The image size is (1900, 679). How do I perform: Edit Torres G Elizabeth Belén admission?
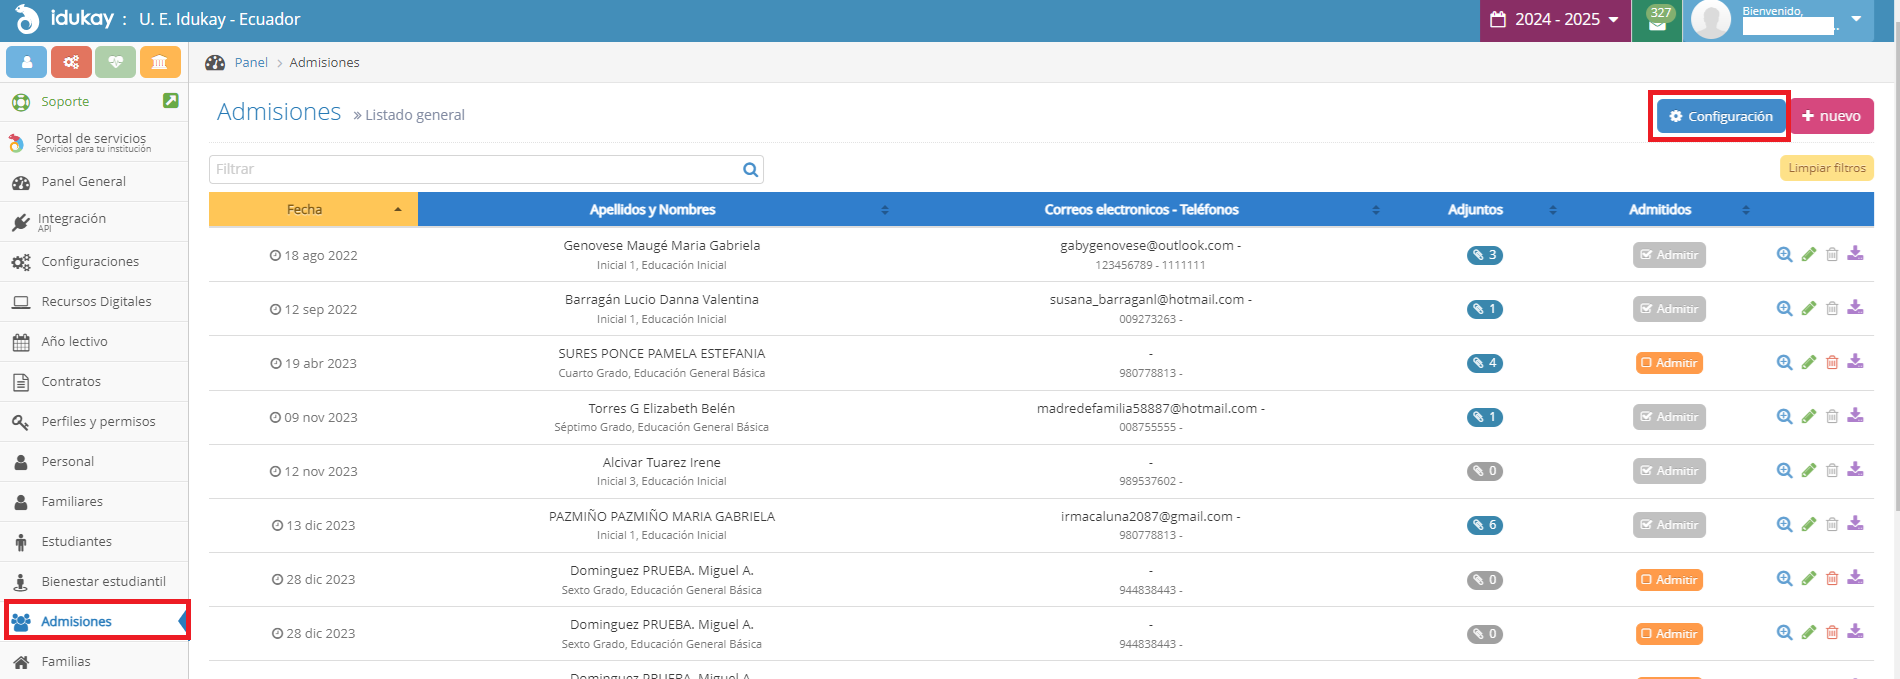click(x=1808, y=417)
